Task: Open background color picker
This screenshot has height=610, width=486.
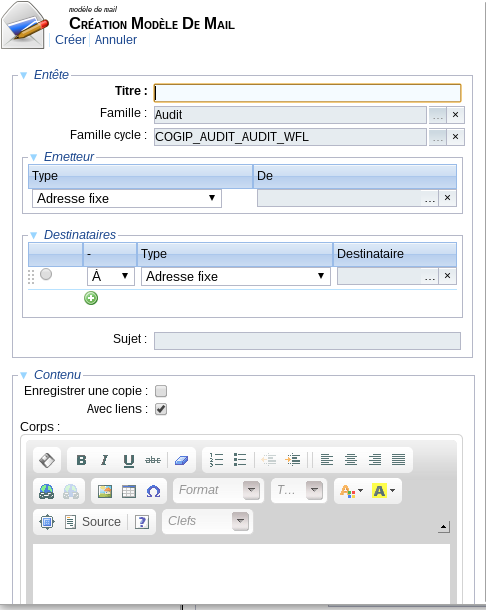Action: point(384,491)
